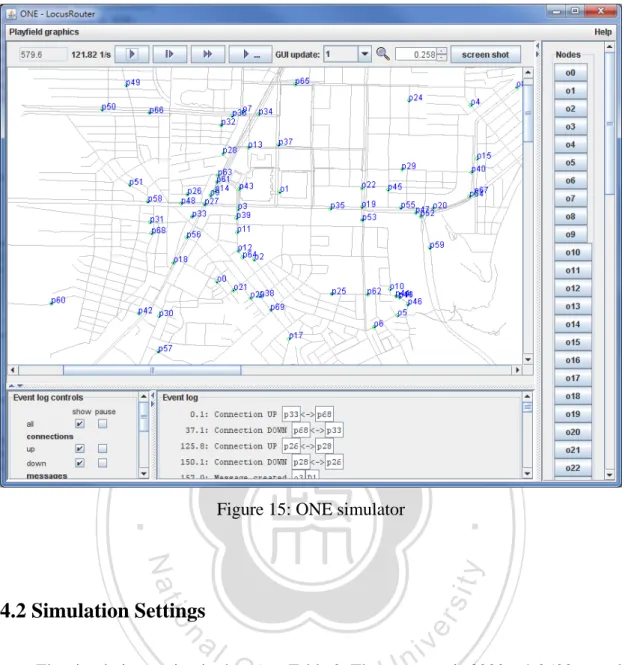Click Nodes panel scroll down arrow

pos(609,475)
